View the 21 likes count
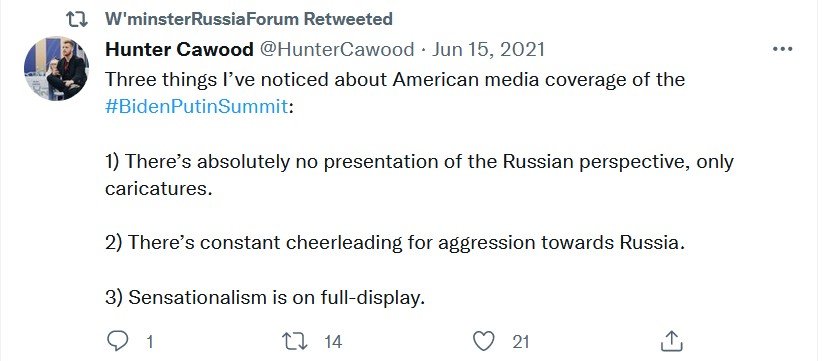The width and height of the screenshot is (823, 361). pos(520,342)
